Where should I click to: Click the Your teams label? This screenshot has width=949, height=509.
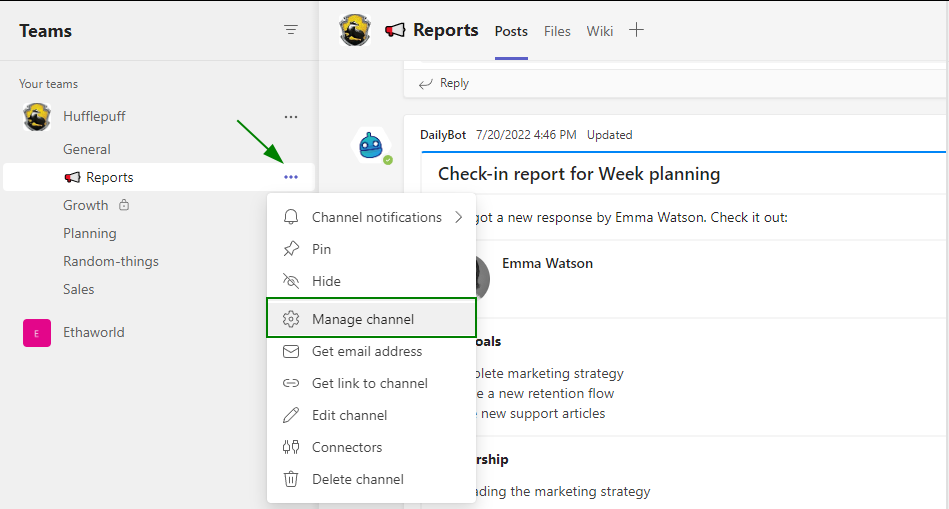(x=48, y=84)
